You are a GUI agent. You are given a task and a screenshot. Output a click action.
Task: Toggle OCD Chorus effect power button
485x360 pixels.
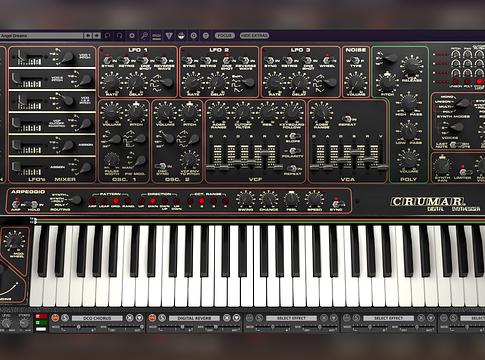pyautogui.click(x=55, y=318)
